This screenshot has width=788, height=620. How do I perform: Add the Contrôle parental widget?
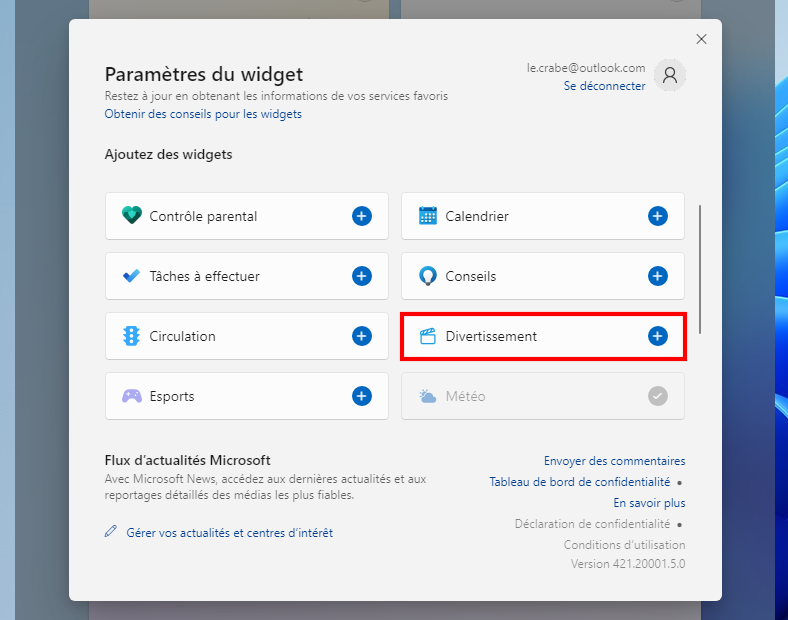tap(362, 216)
